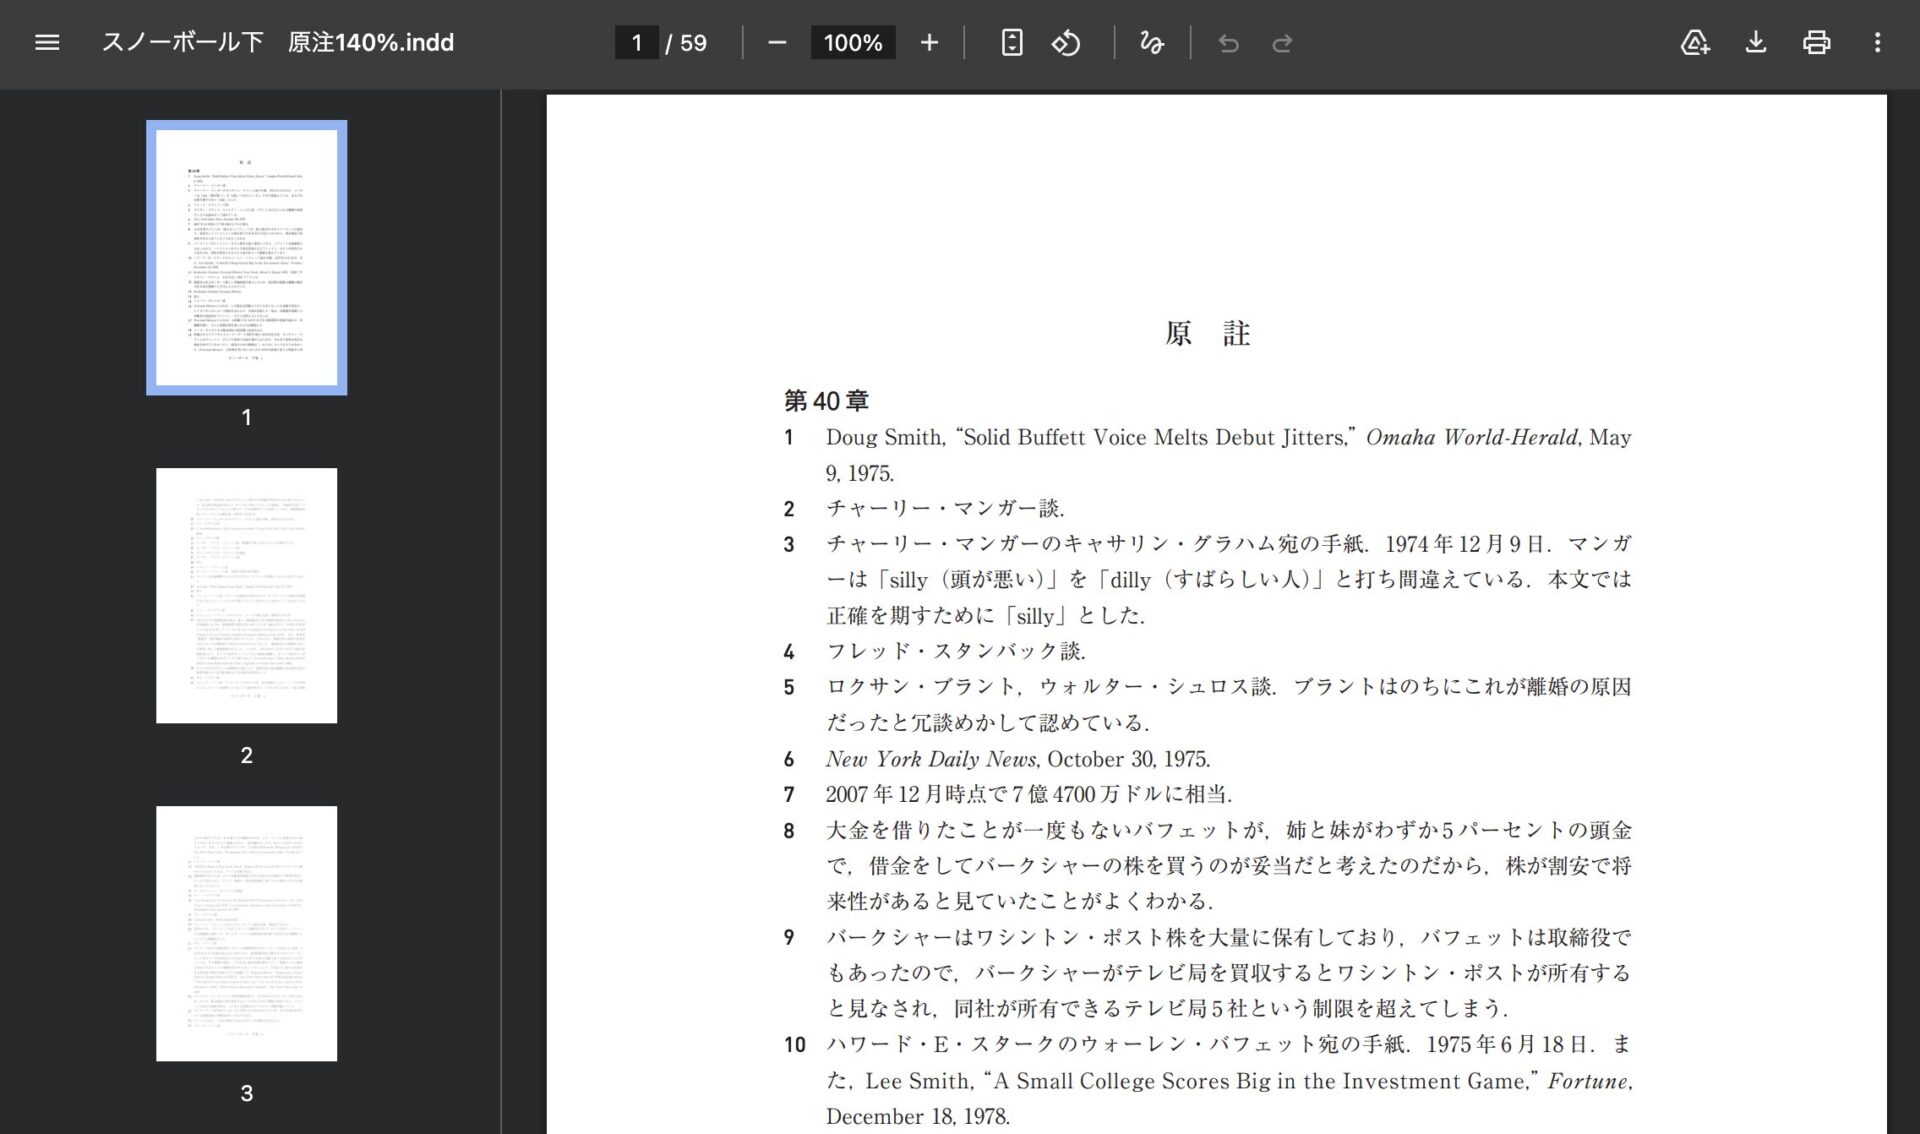Select page 2 thumbnail
Screen dimensions: 1920x1134
click(246, 595)
